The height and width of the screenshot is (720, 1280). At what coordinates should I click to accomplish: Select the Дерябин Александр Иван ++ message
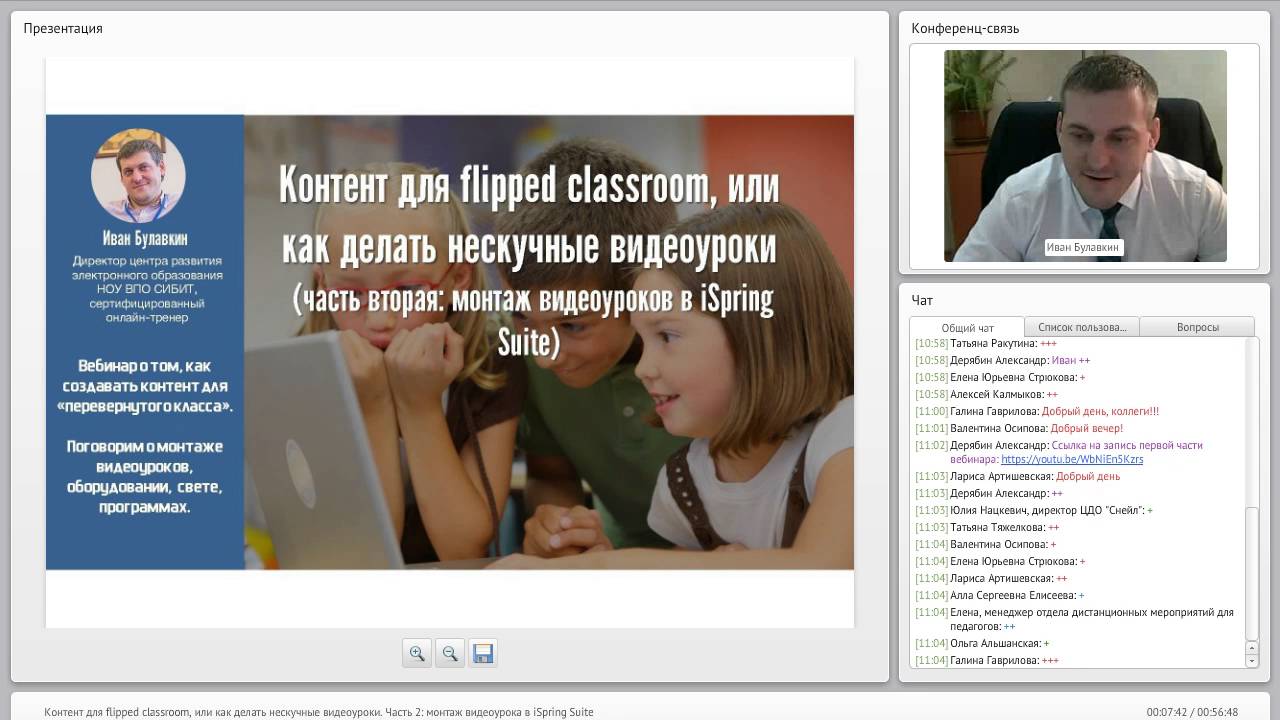[1003, 360]
